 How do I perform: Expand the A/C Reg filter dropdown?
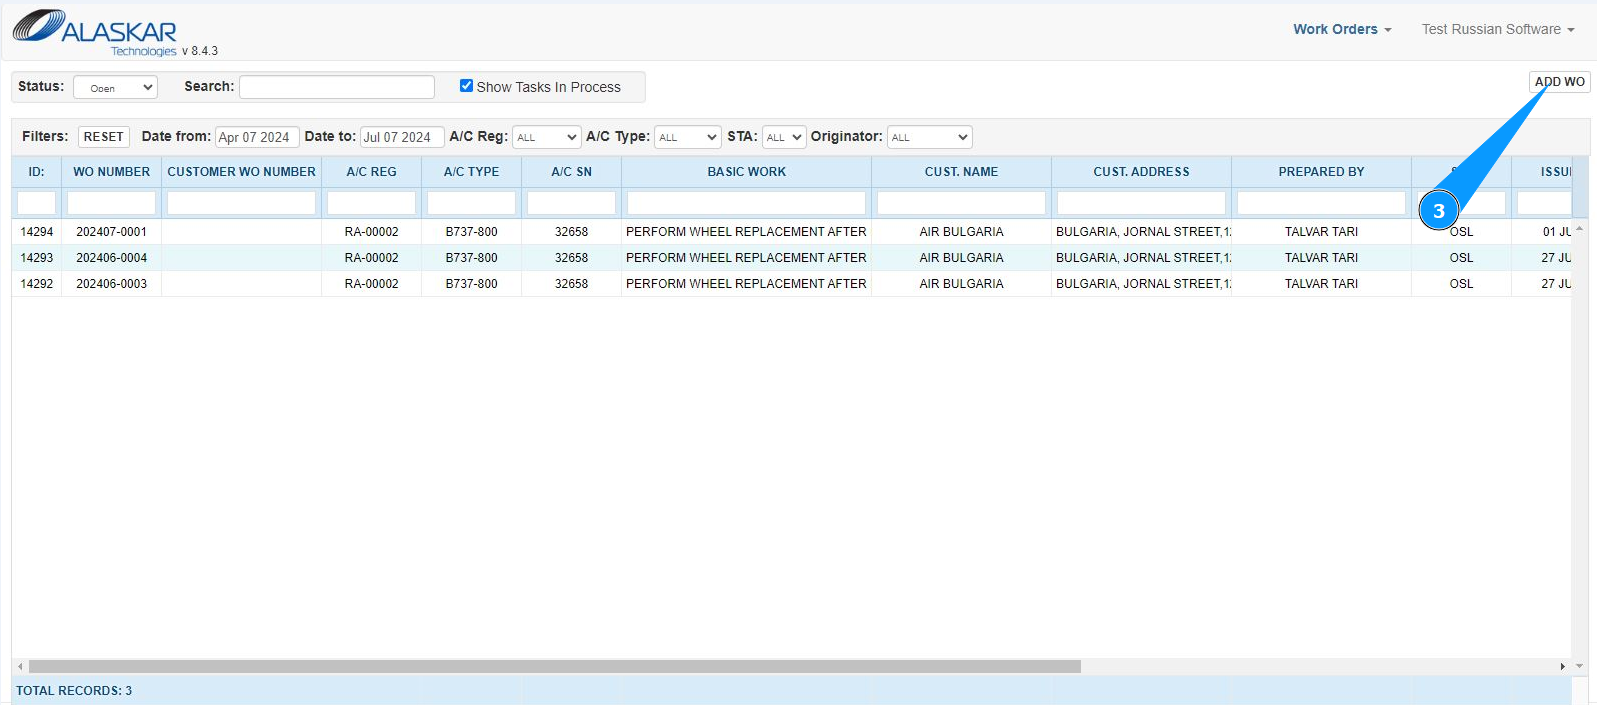tap(547, 137)
